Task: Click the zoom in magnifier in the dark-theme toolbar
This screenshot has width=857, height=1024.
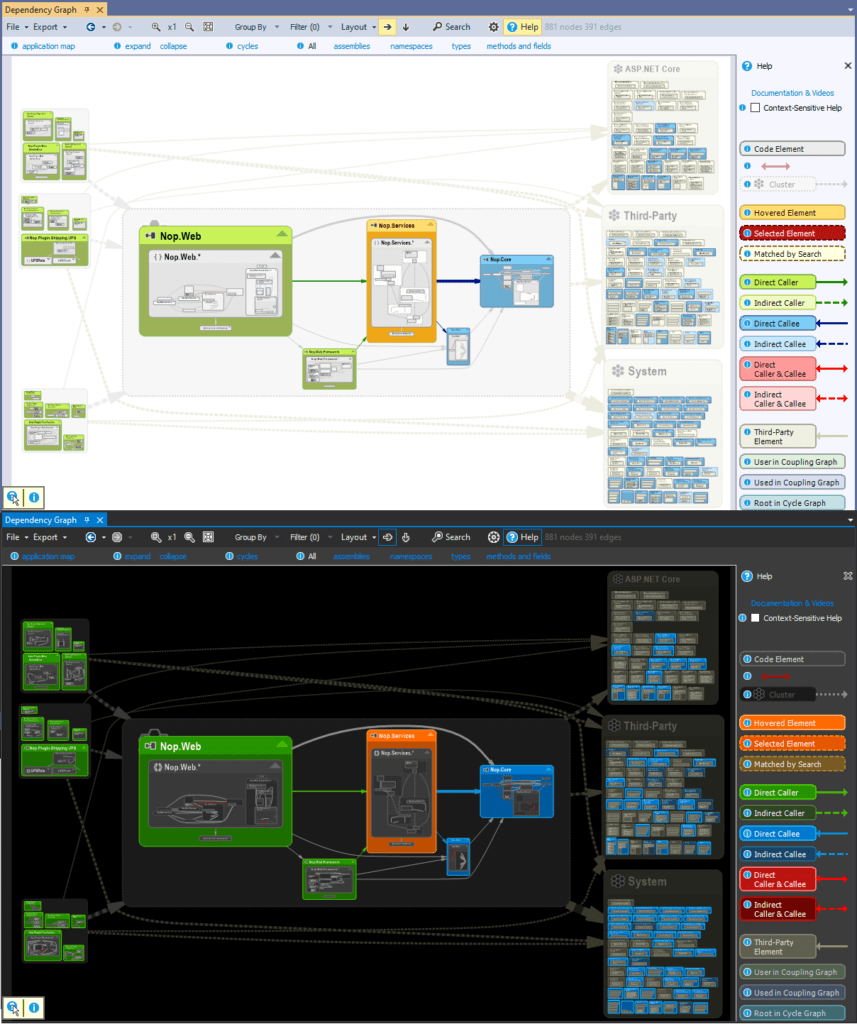Action: (155, 537)
